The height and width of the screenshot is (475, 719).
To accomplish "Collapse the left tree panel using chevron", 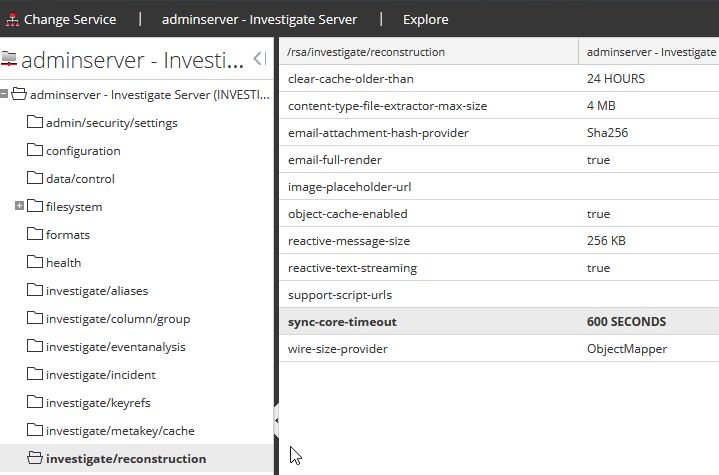I will [x=259, y=59].
